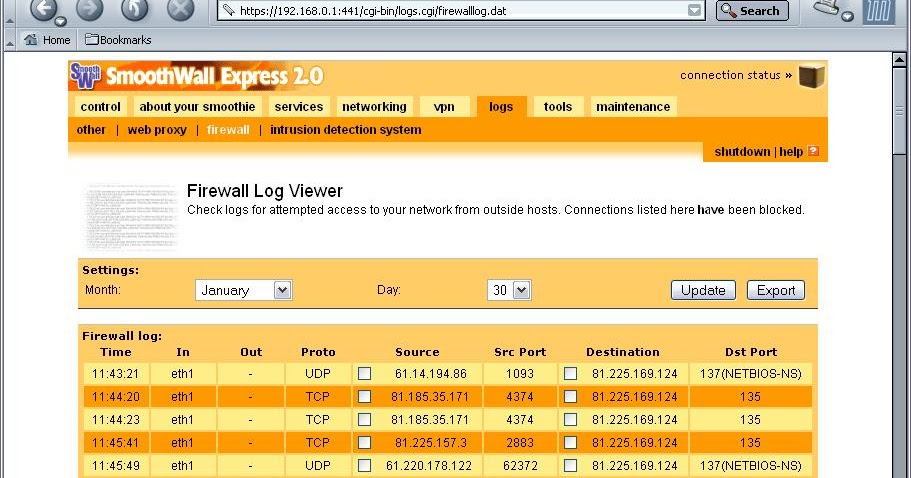
Task: Click the firewall submenu link
Action: tap(228, 130)
